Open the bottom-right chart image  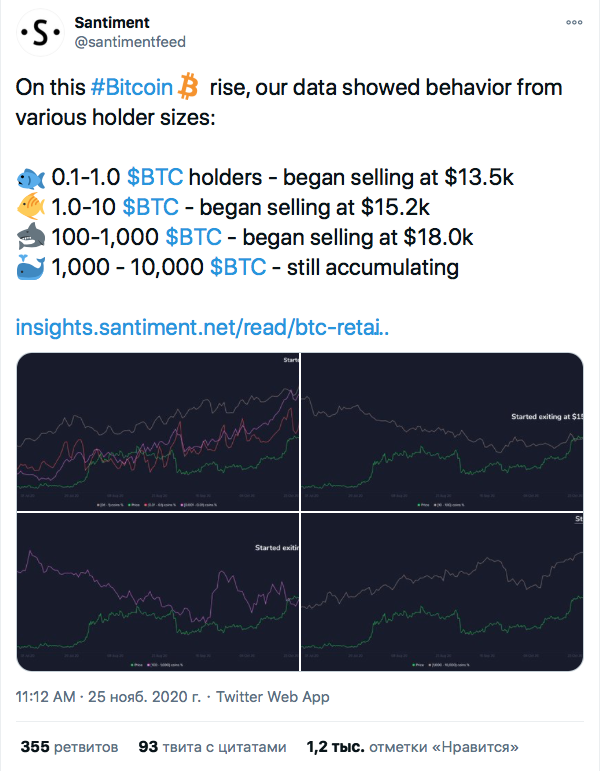coord(443,592)
